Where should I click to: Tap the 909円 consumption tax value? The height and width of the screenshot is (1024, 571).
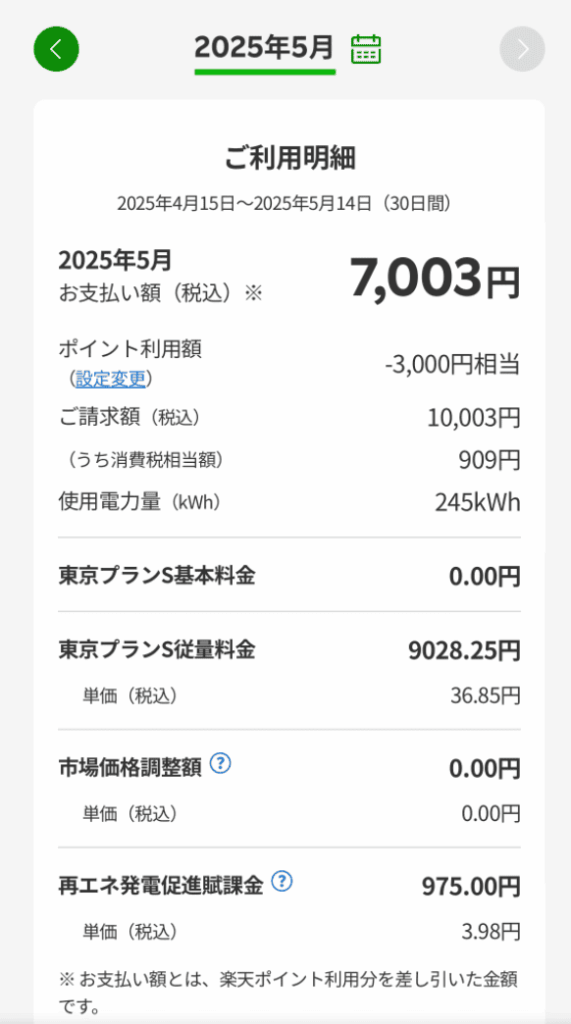pyautogui.click(x=489, y=460)
